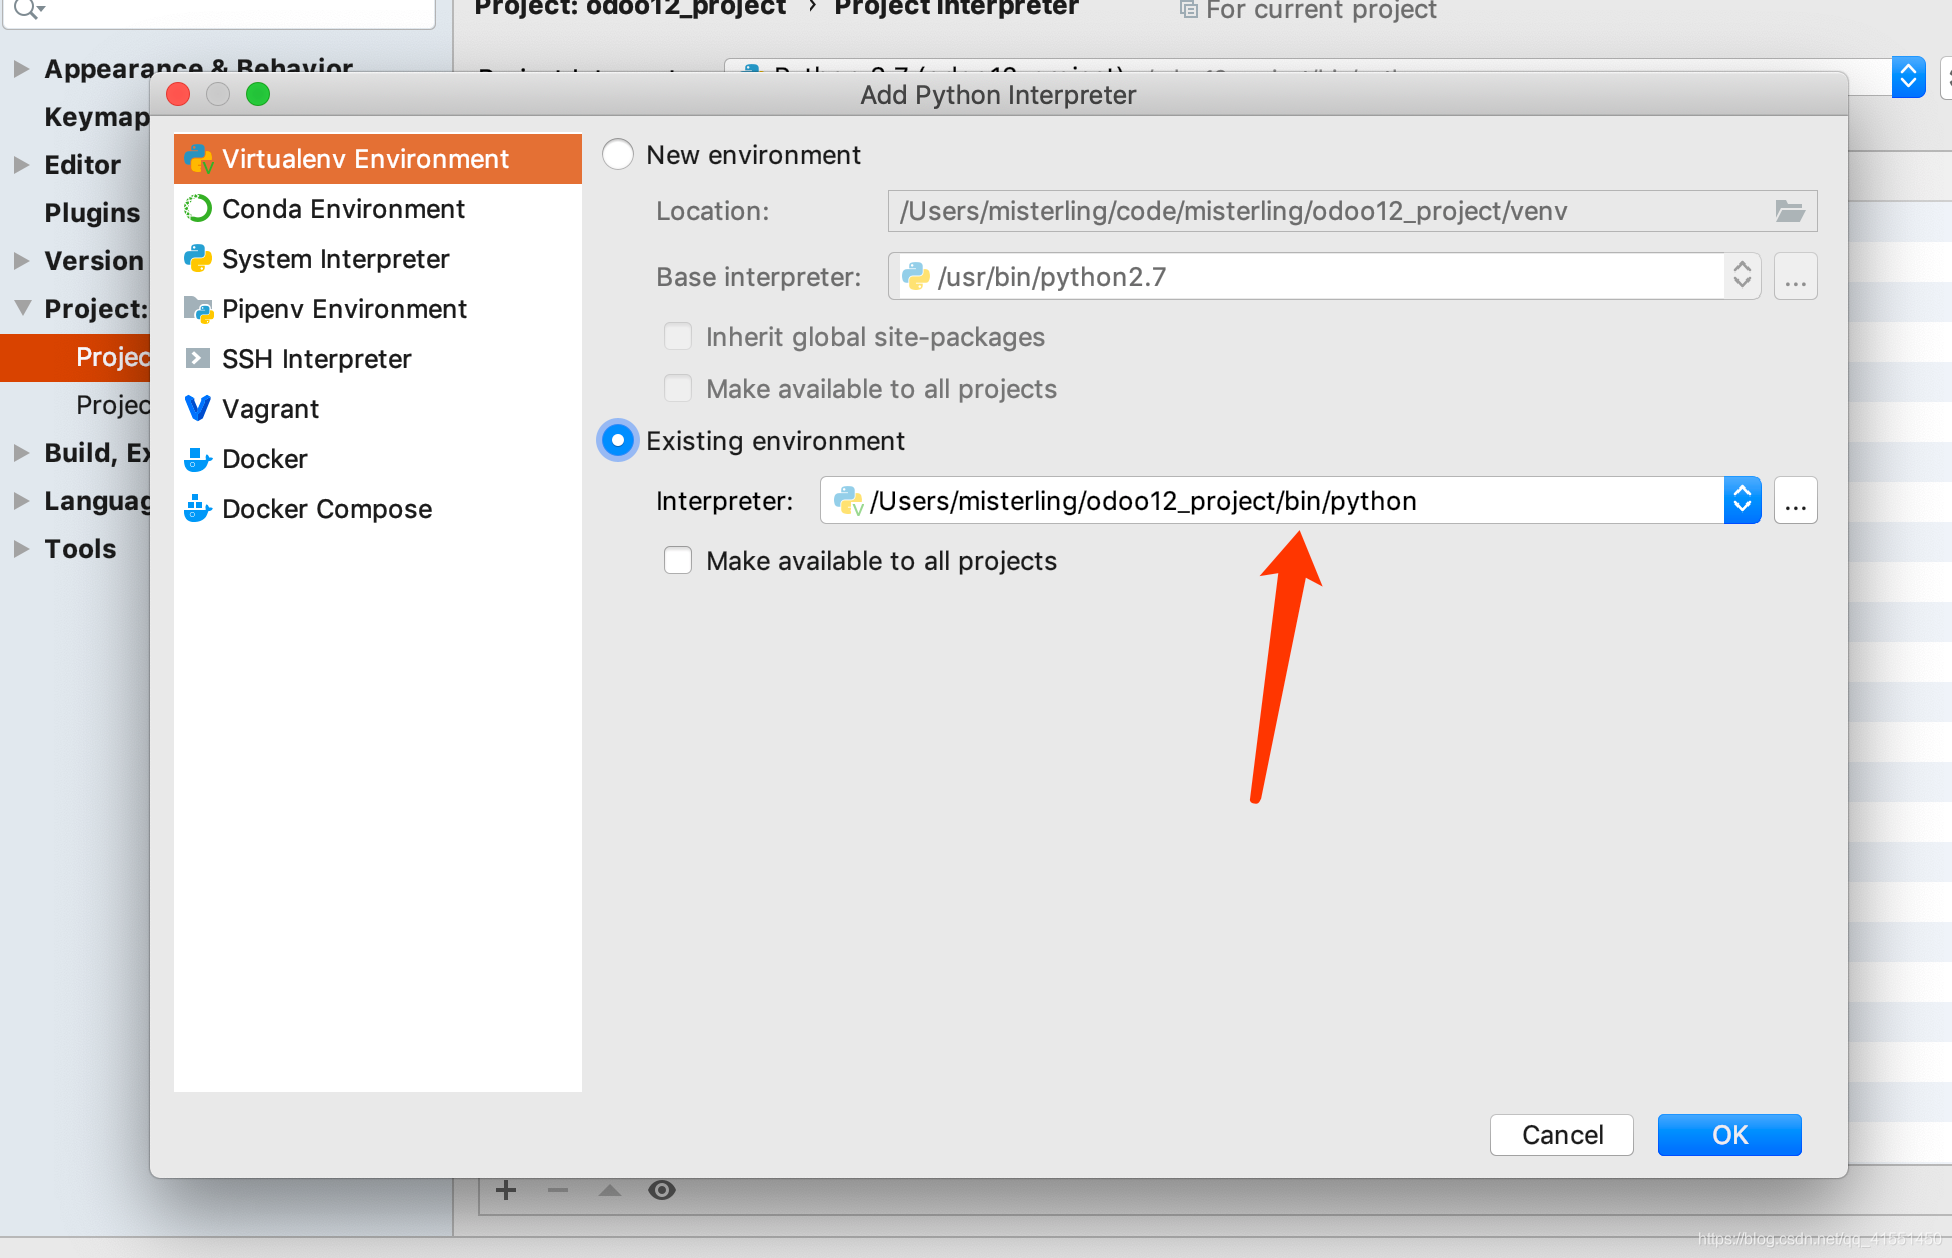This screenshot has width=1952, height=1258.
Task: Click the upgrade package up-arrow icon
Action: [610, 1190]
